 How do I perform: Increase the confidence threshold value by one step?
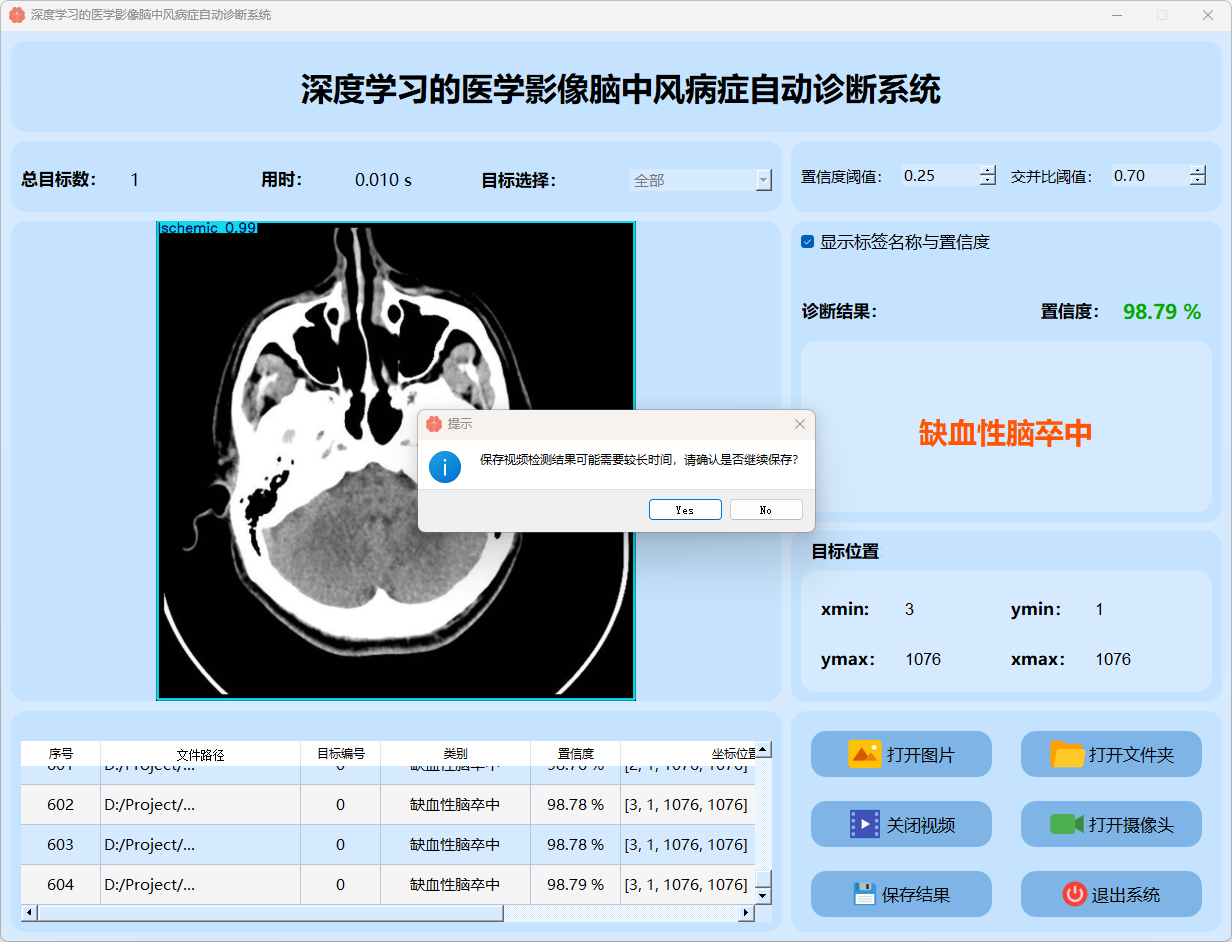[x=988, y=170]
